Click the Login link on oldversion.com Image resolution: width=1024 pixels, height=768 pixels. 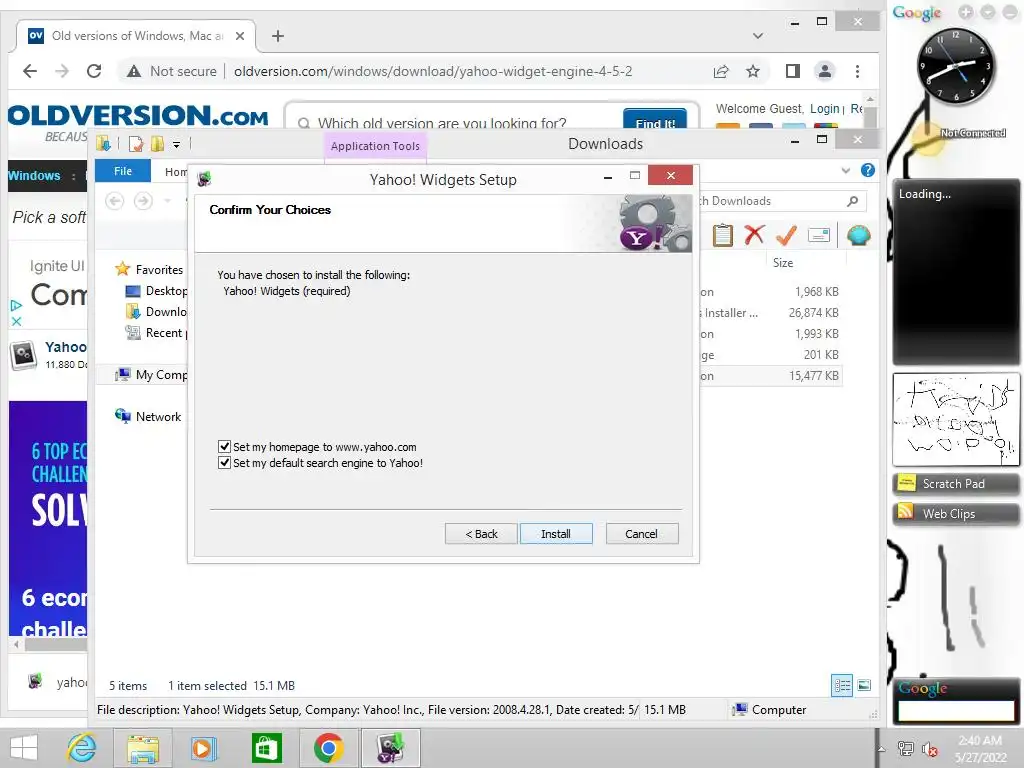824,108
